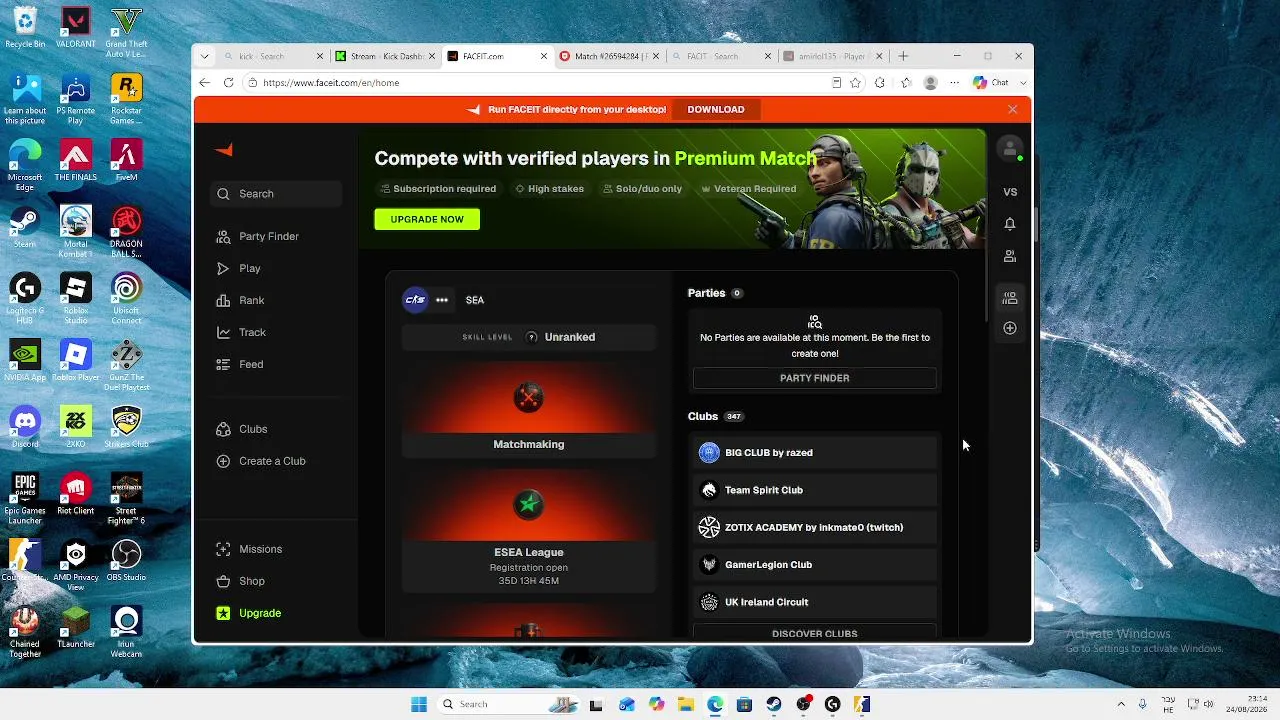
Task: Open the OBS Studio desktop shortcut
Action: (x=126, y=560)
